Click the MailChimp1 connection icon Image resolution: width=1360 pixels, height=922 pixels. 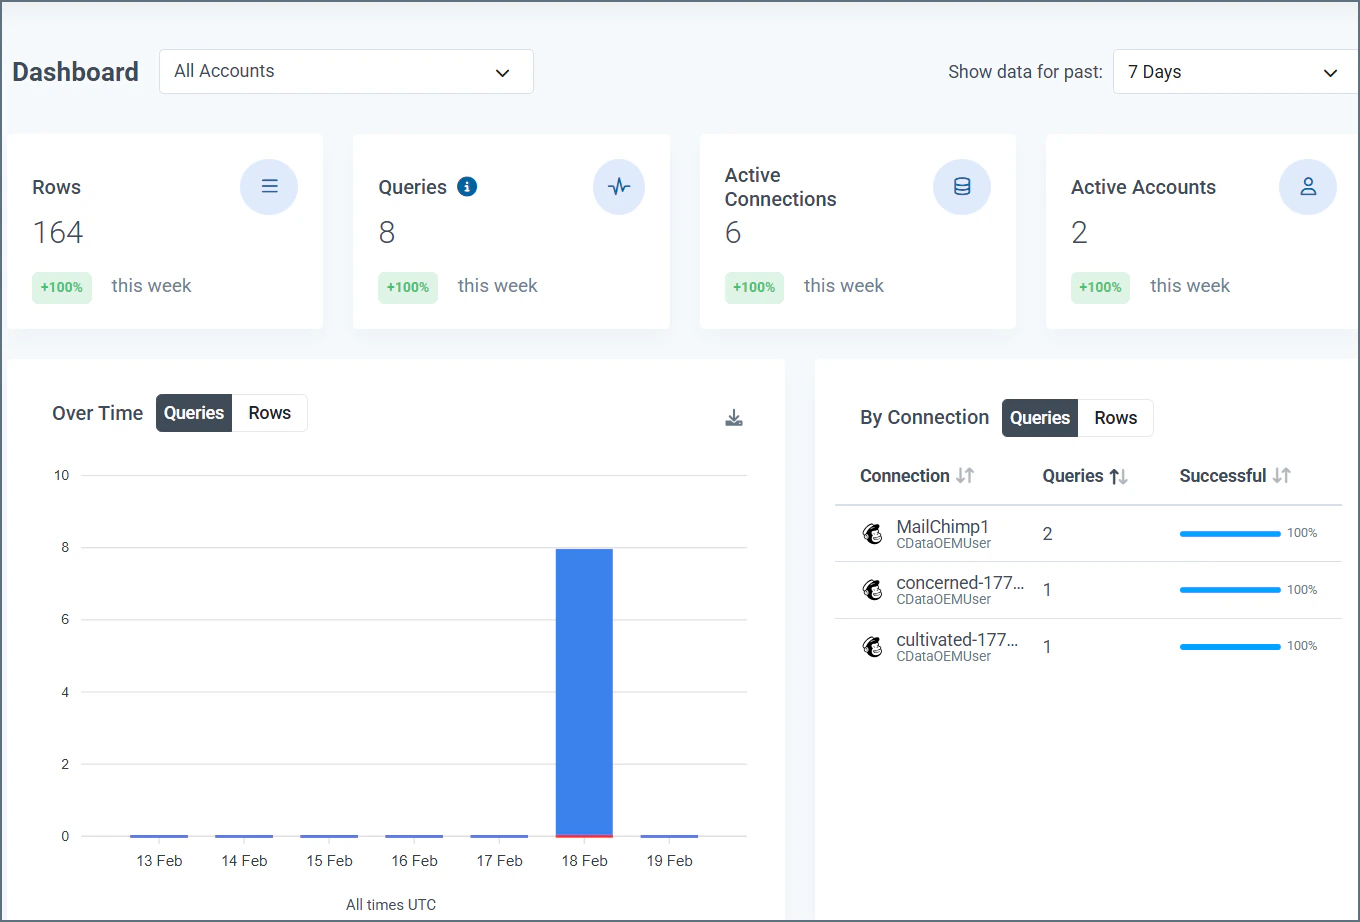click(872, 533)
